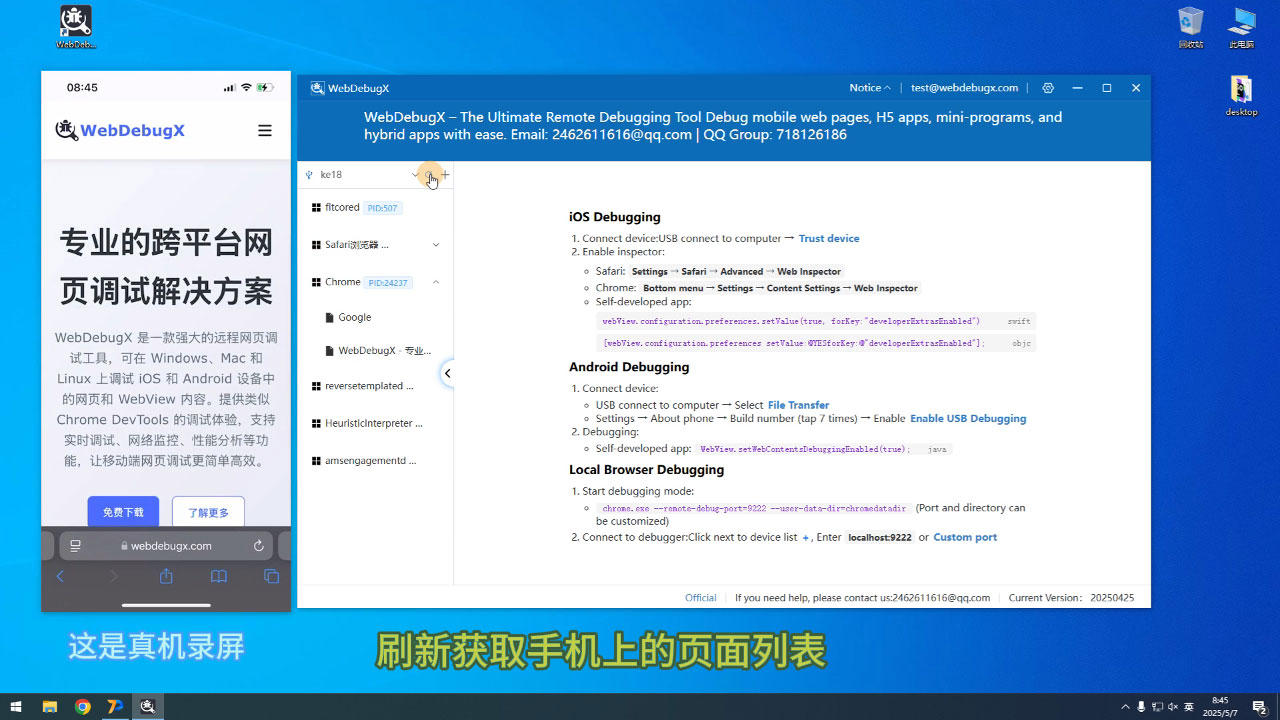Click the network tray icon
The height and width of the screenshot is (720, 1280).
1158,707
